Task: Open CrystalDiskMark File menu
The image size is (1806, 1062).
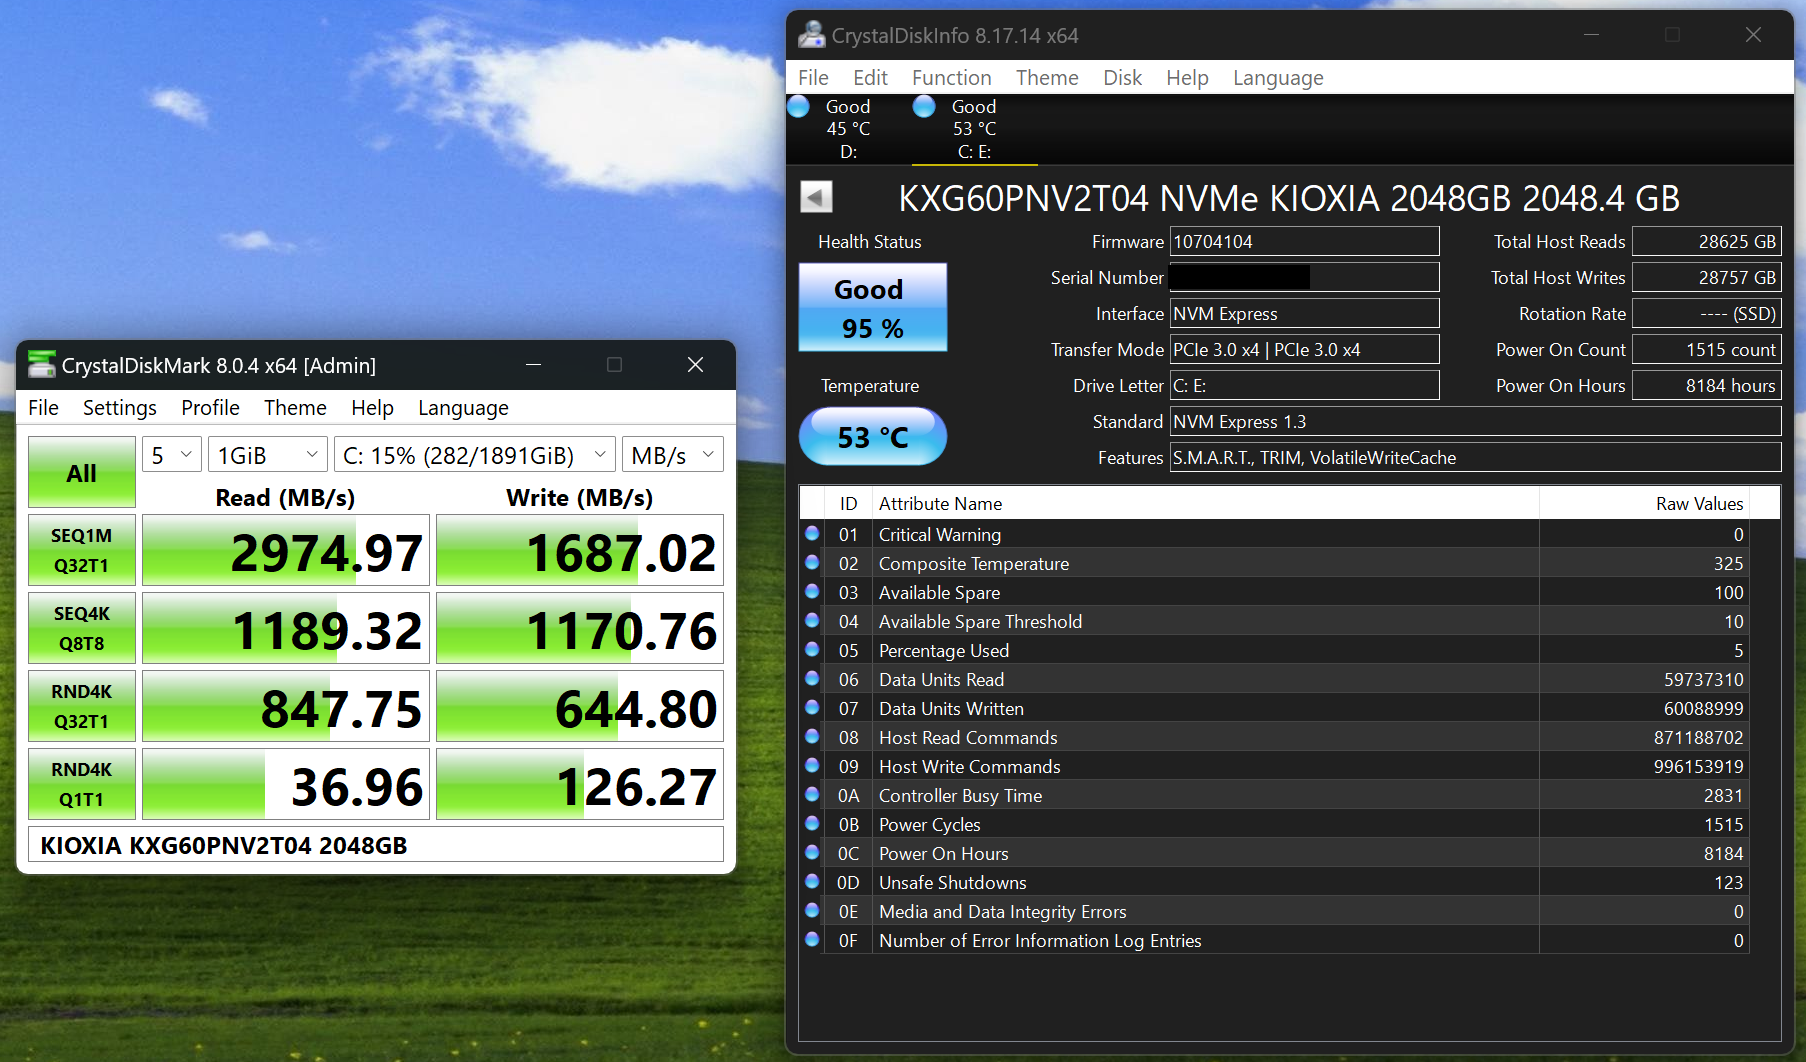Action: point(43,408)
